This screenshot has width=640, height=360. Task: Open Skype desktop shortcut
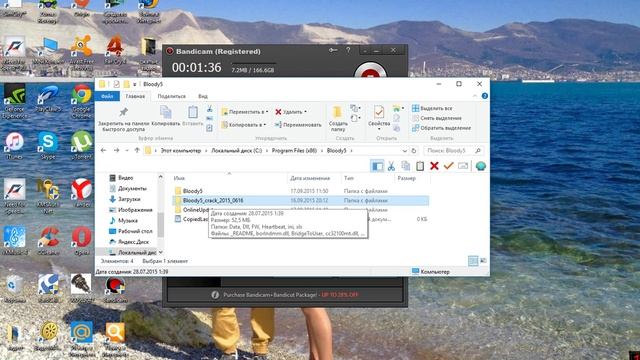48,146
